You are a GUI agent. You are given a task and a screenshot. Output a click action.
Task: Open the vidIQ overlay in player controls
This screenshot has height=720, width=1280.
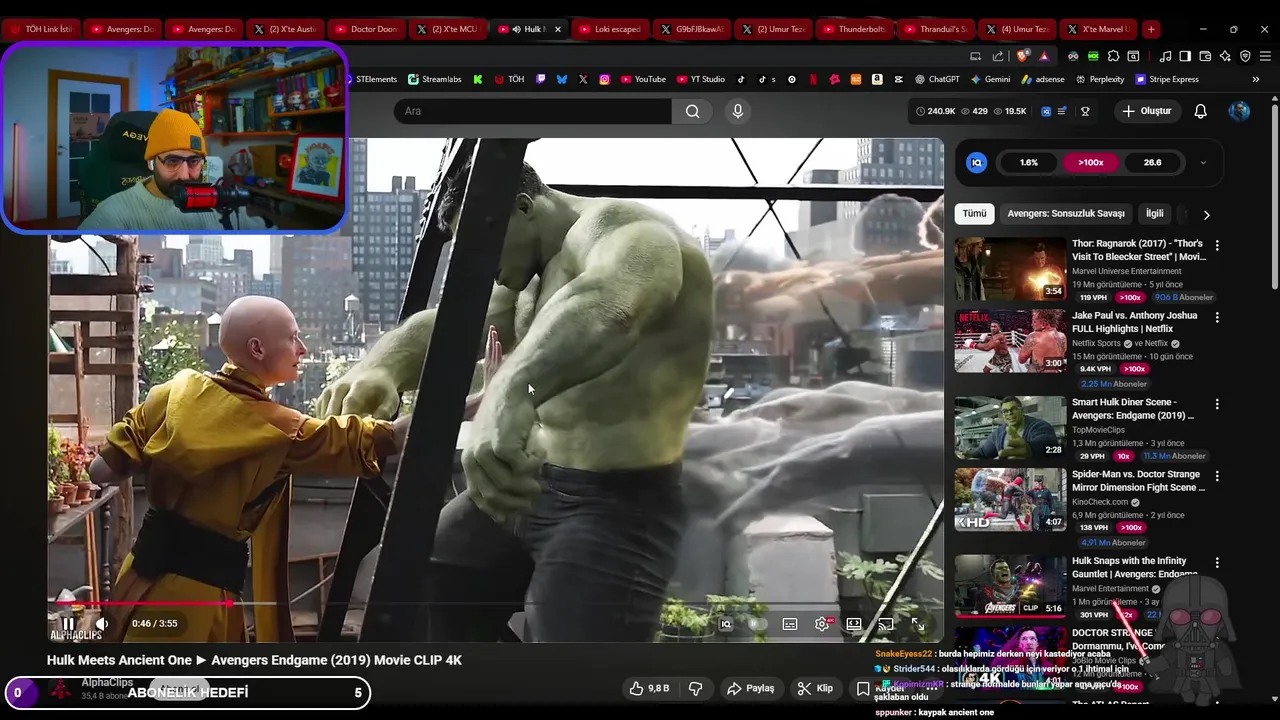coord(726,624)
